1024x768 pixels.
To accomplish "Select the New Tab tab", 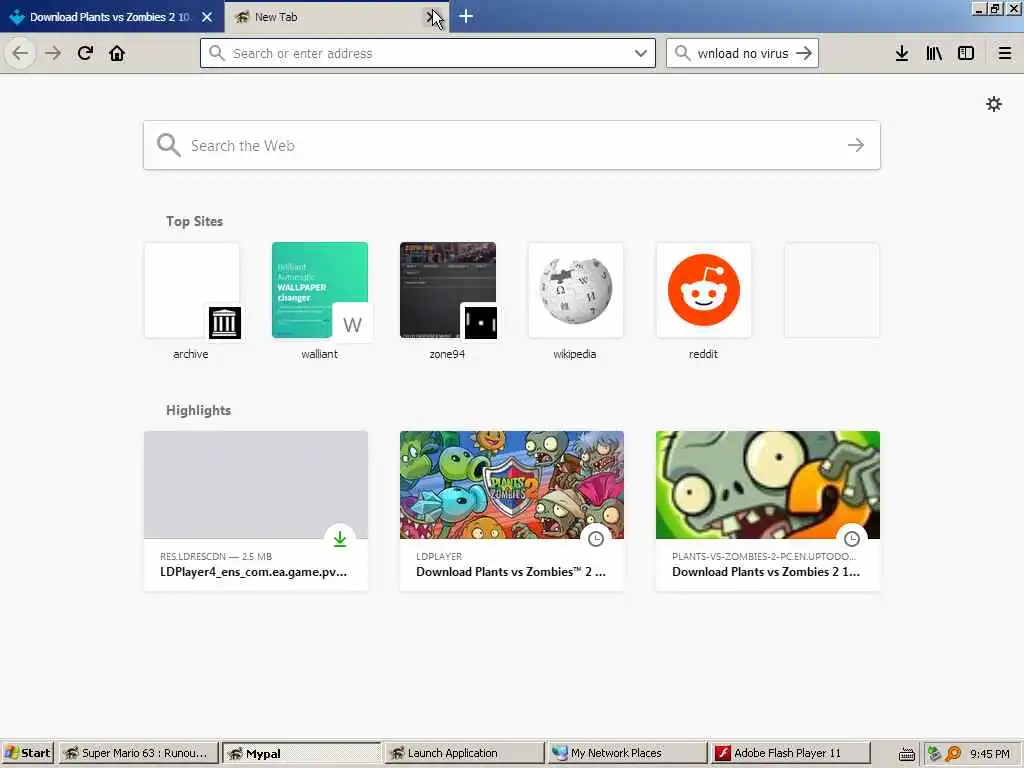I will coord(327,17).
